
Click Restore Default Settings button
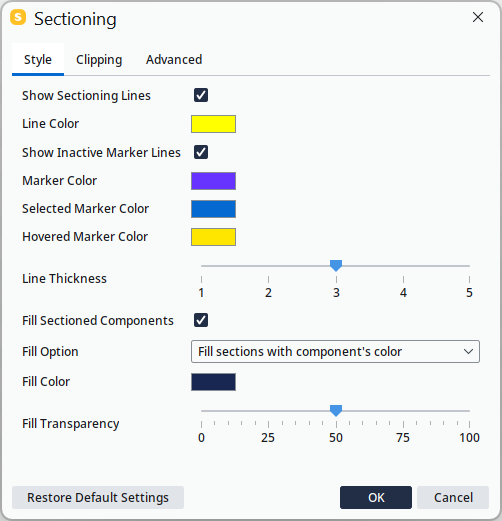(x=98, y=497)
